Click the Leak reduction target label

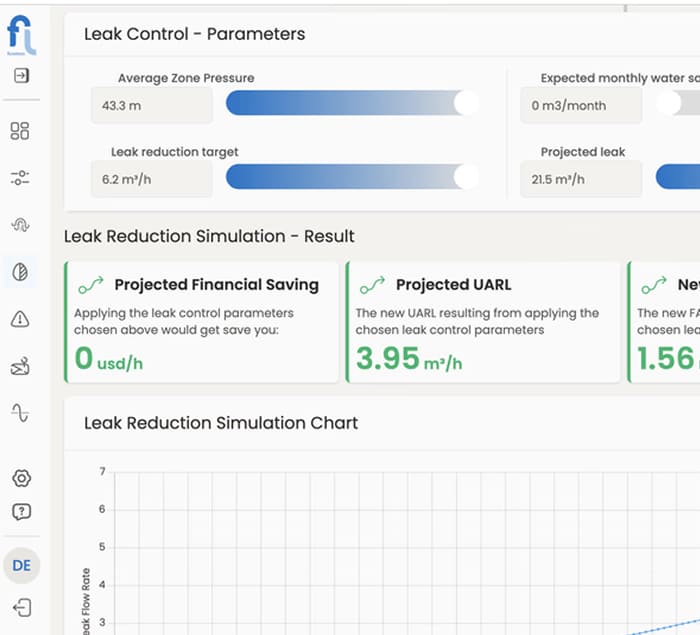(175, 152)
